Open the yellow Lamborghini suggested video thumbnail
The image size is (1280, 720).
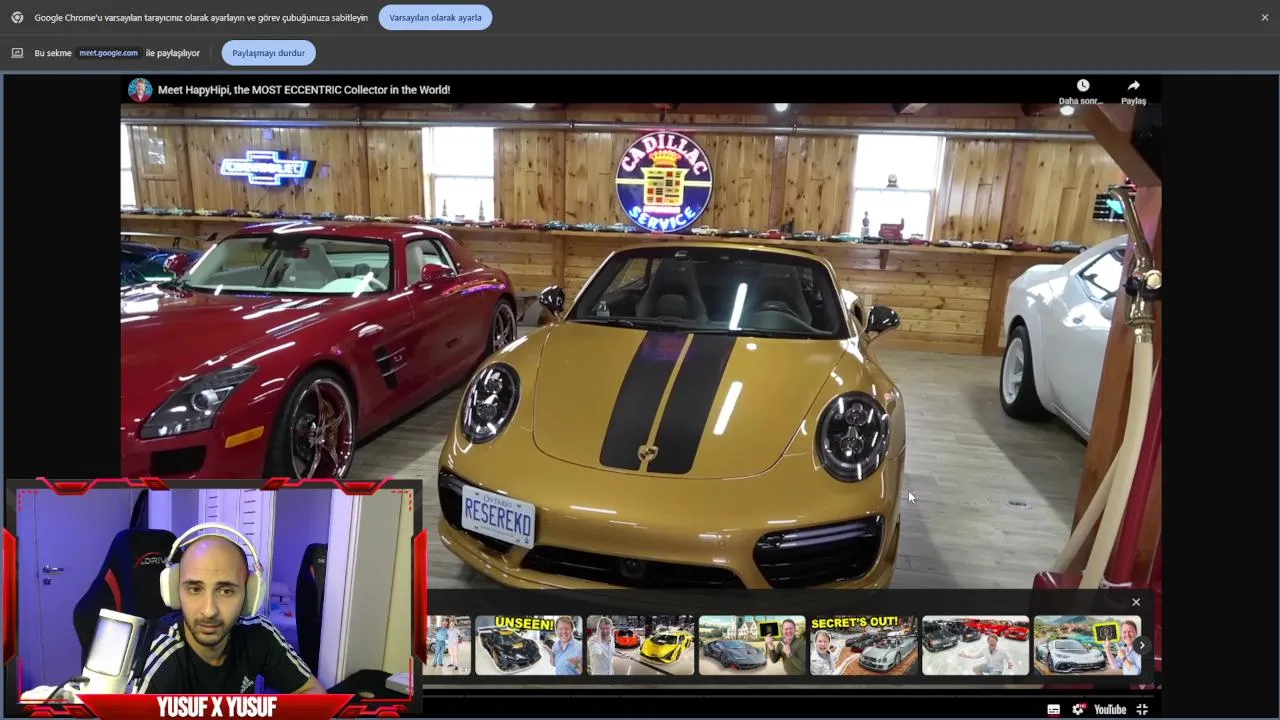coord(640,645)
